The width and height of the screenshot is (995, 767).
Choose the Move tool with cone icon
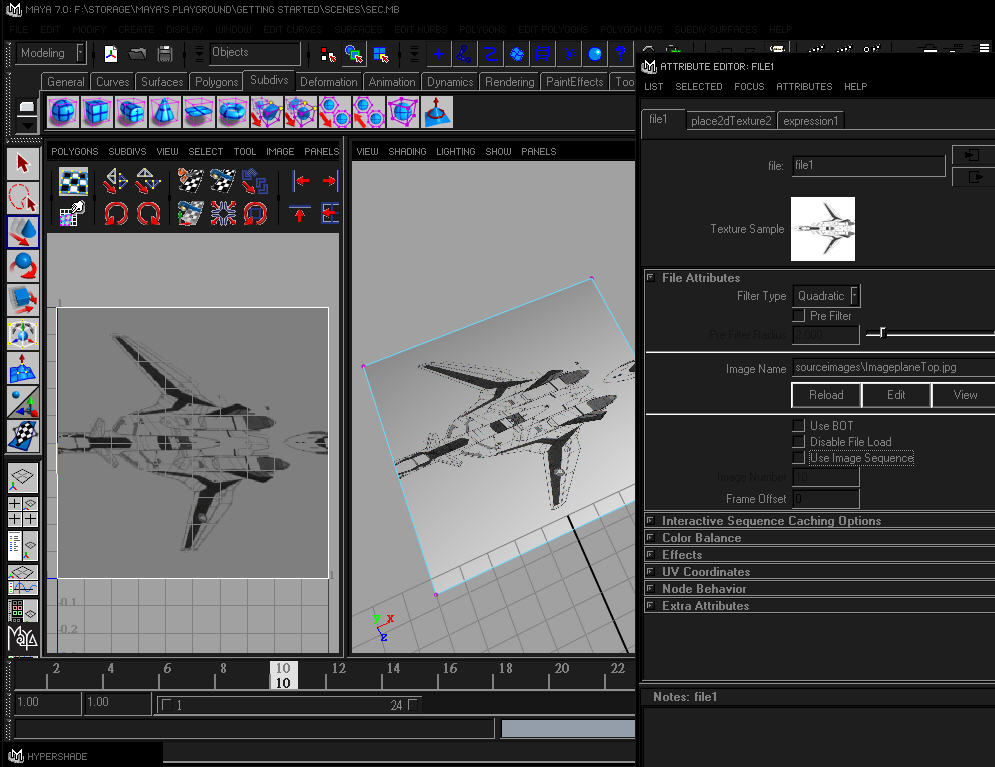point(23,232)
